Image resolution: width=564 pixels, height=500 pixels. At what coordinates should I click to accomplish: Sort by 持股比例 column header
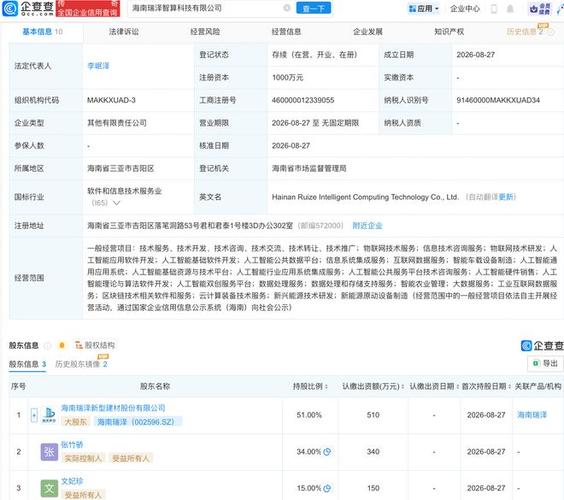(310, 387)
